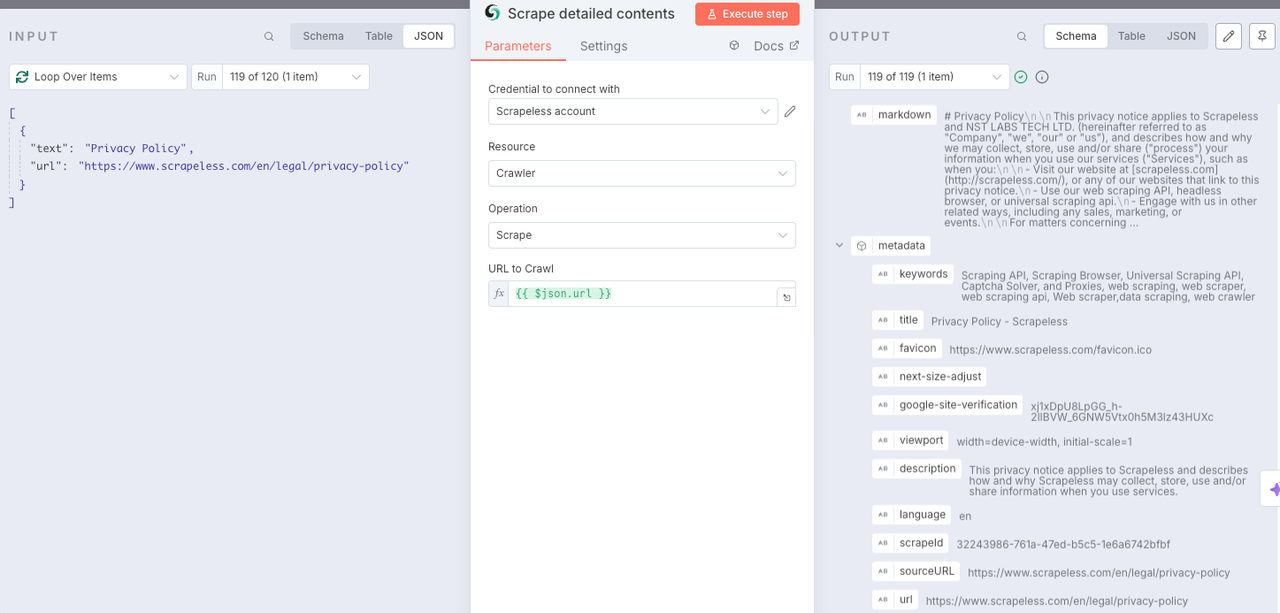Select the description field pill
Viewport: 1280px width, 613px height.
pos(916,468)
